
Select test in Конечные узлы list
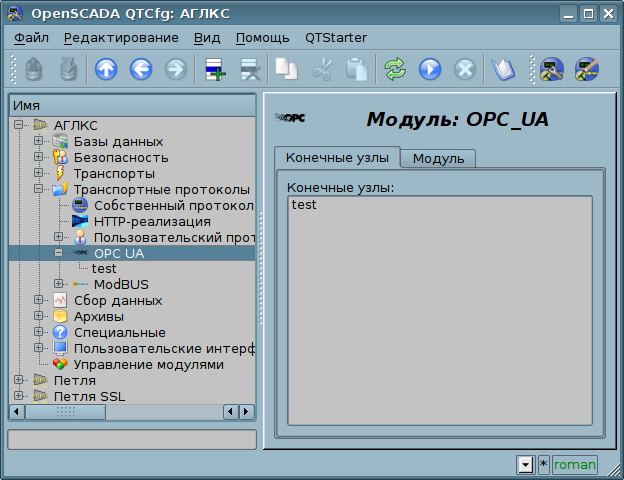(x=305, y=205)
